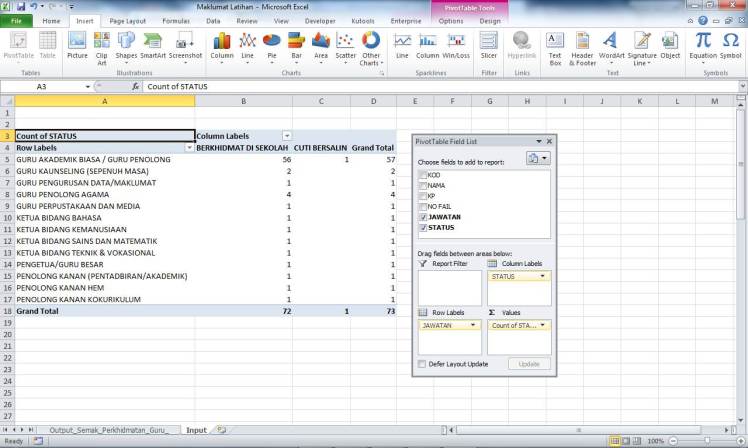Open JAWATAN field dropdown in Row Labels area
The height and width of the screenshot is (448, 748).
(x=473, y=325)
